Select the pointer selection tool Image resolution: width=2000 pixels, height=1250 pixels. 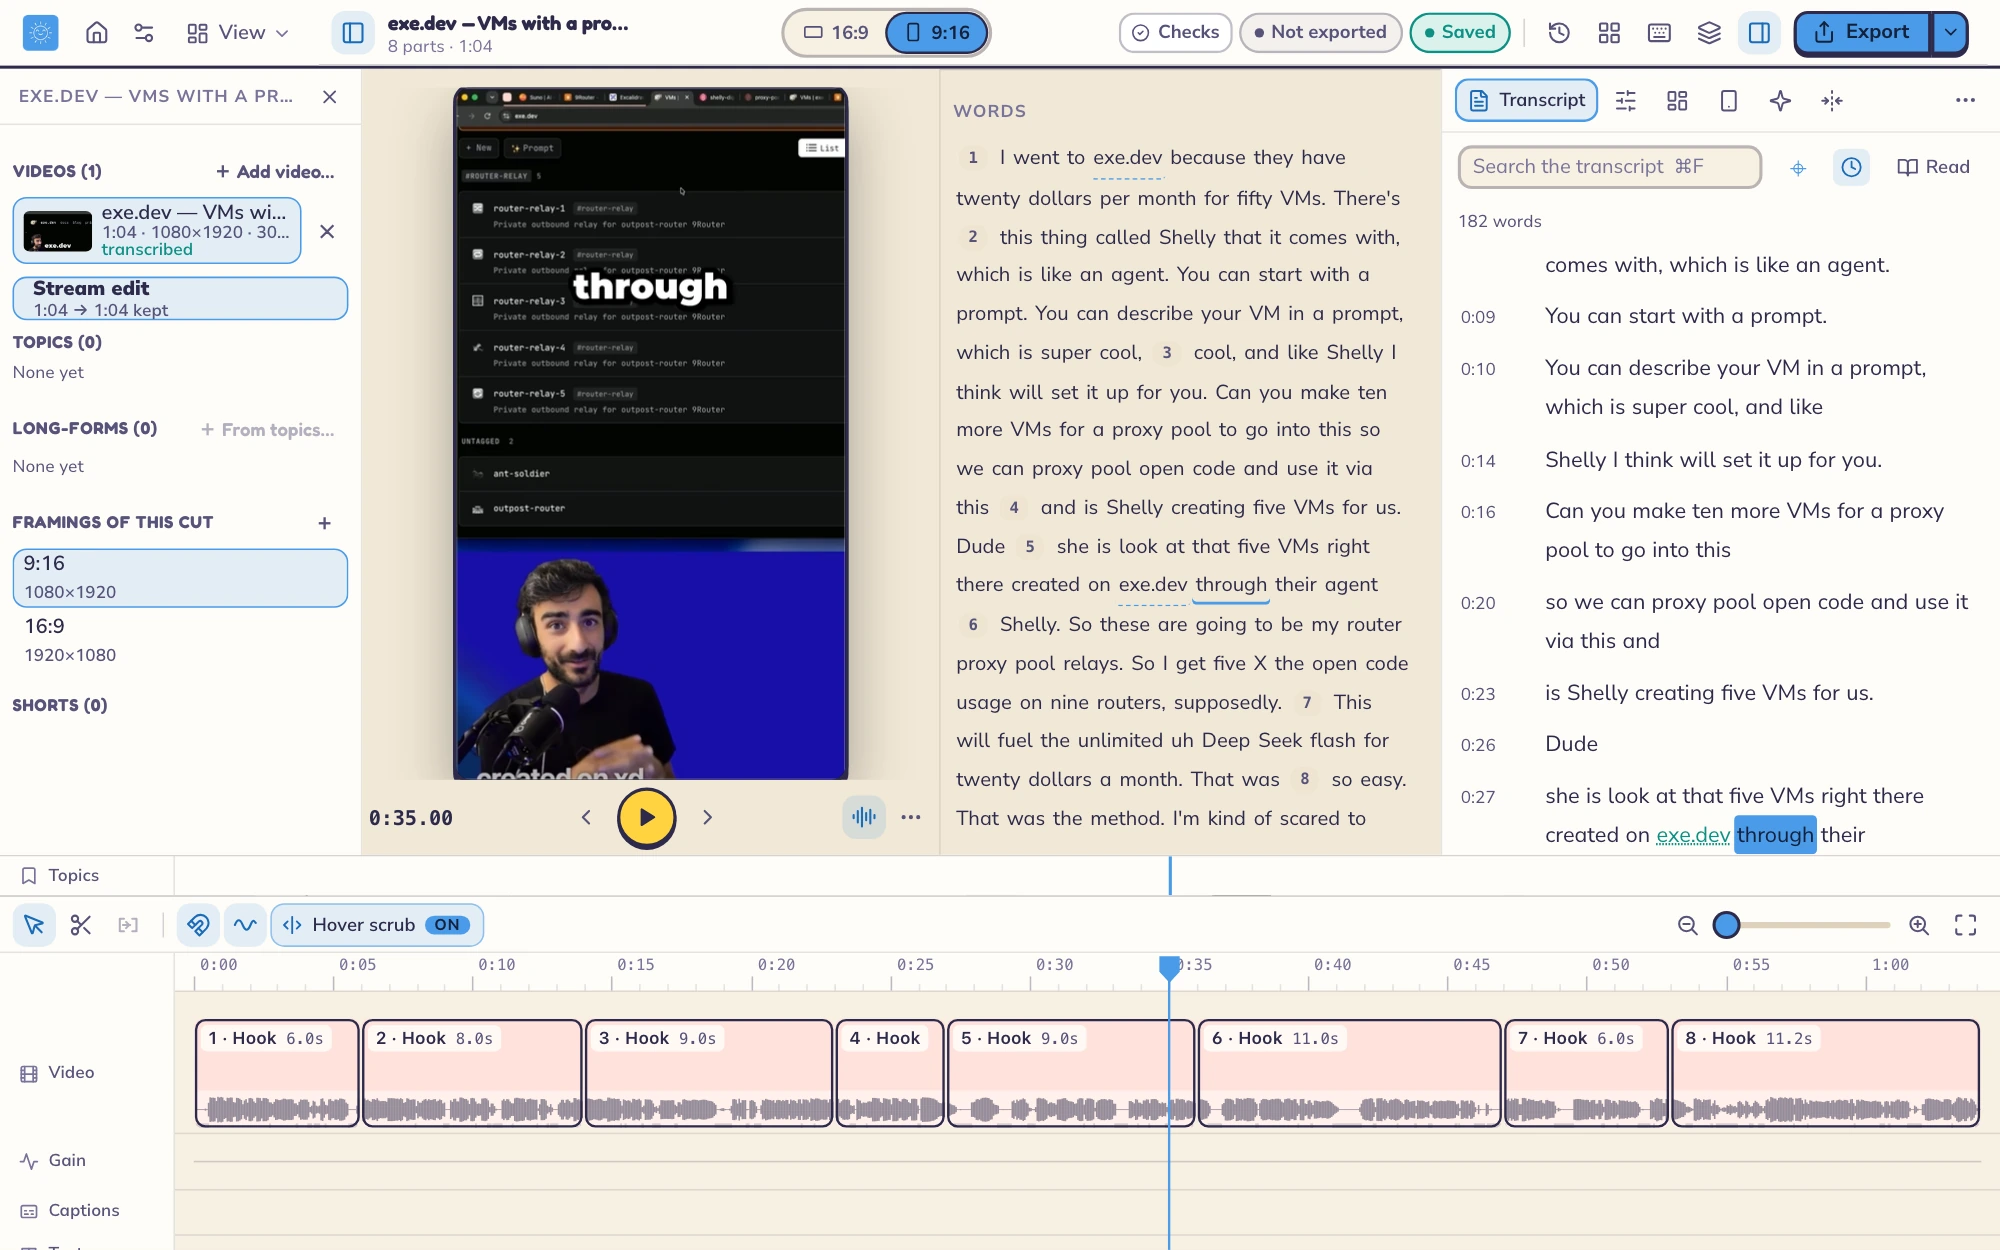click(34, 925)
